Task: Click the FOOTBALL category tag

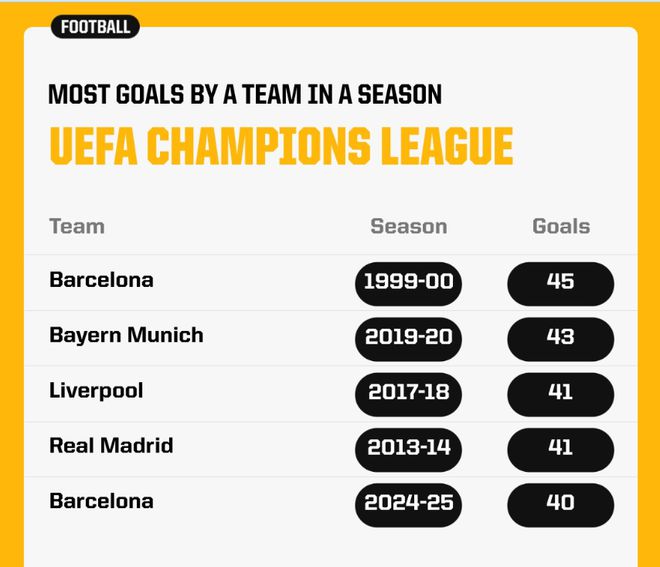Action: pyautogui.click(x=95, y=27)
